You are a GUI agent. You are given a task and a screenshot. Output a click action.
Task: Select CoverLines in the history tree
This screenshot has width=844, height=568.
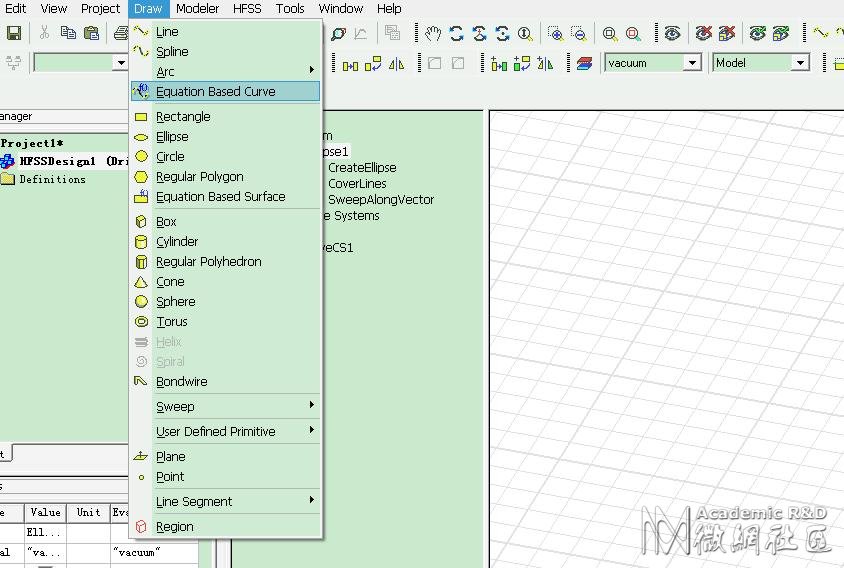pos(357,184)
